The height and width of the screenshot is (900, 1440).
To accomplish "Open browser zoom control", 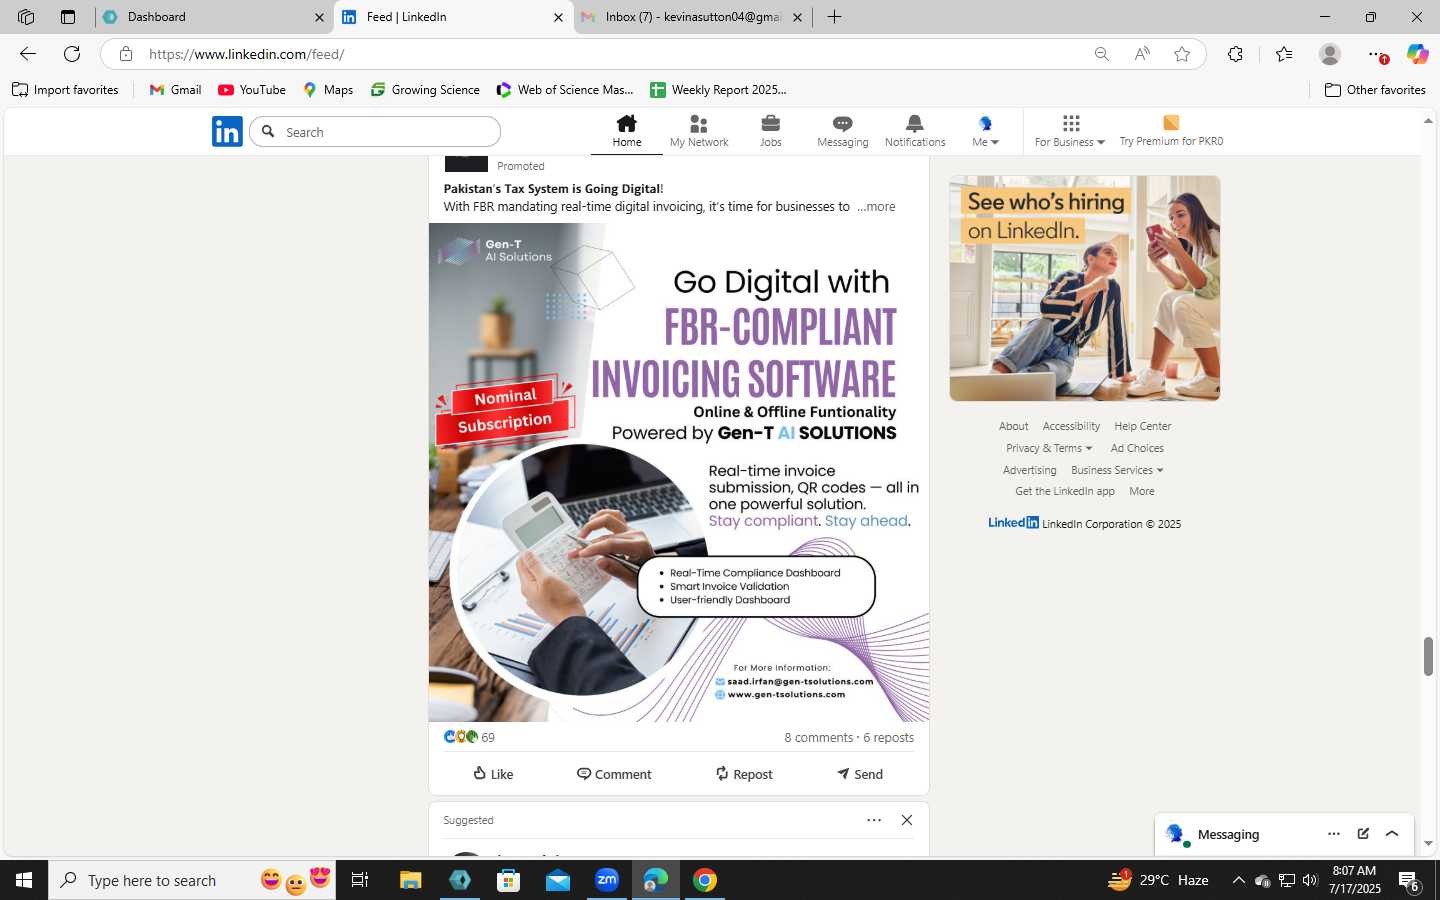I will 1101,54.
